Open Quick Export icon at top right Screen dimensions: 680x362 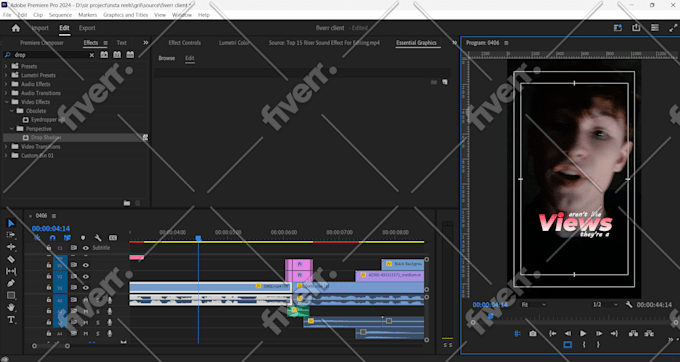636,28
